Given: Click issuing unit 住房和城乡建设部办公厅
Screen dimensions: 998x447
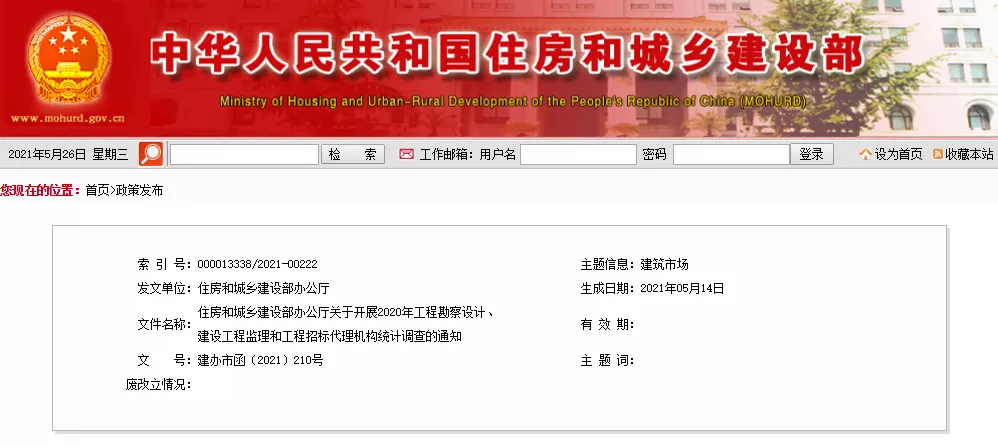Looking at the screenshot, I should tap(263, 288).
